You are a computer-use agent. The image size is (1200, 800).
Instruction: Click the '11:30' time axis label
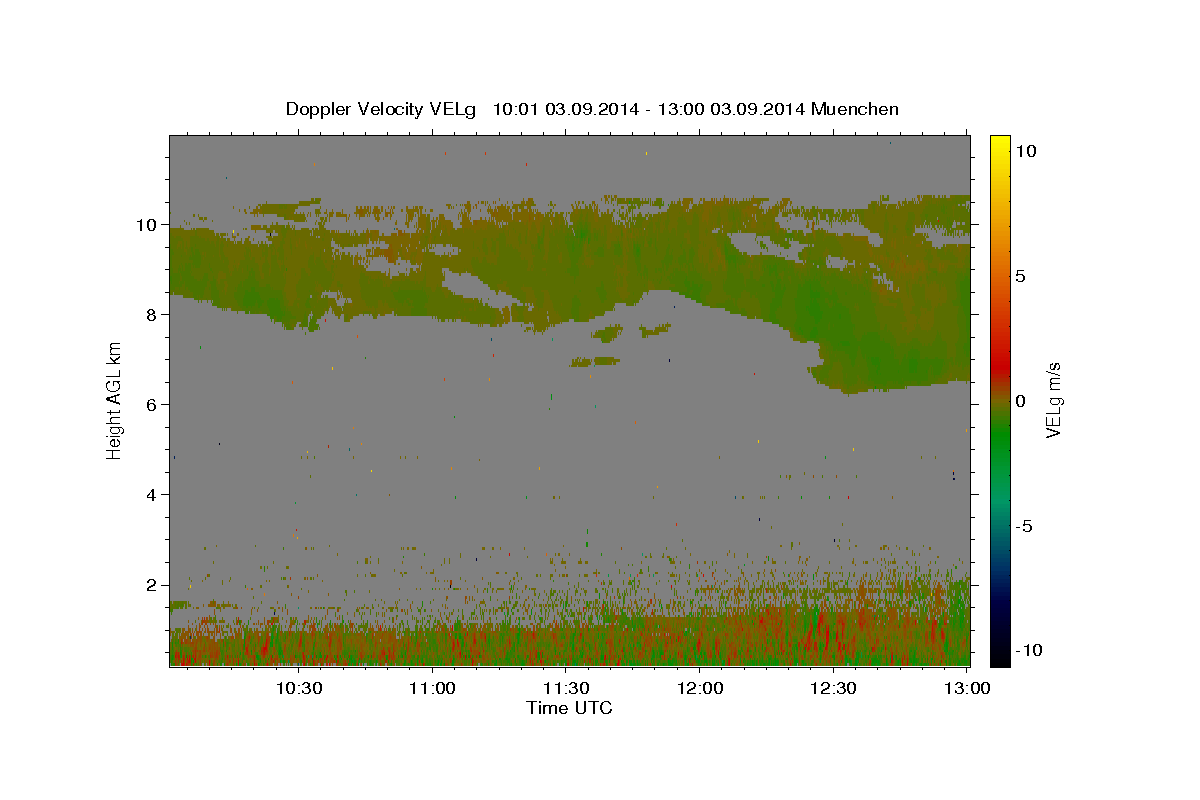[x=567, y=688]
